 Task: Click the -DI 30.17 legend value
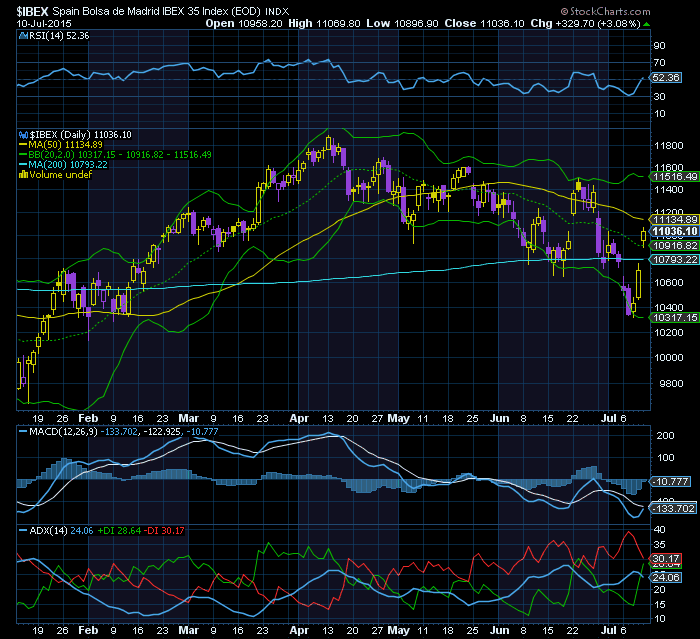pyautogui.click(x=166, y=530)
